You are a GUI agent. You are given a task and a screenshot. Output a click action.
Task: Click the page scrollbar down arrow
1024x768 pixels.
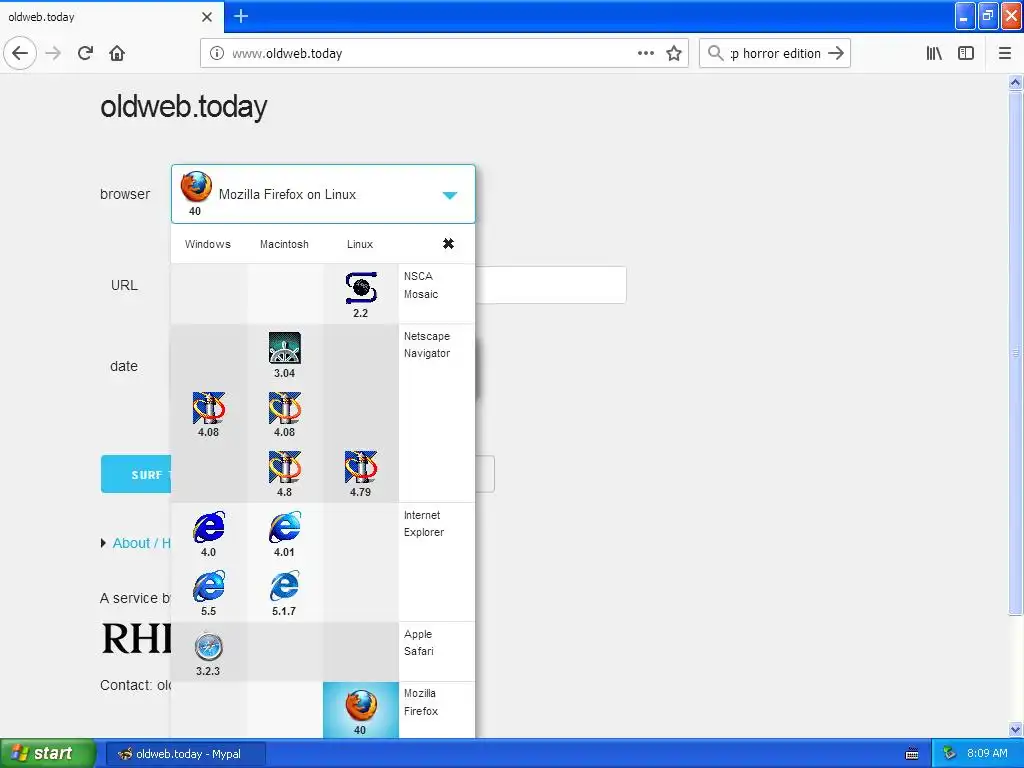click(x=1015, y=729)
